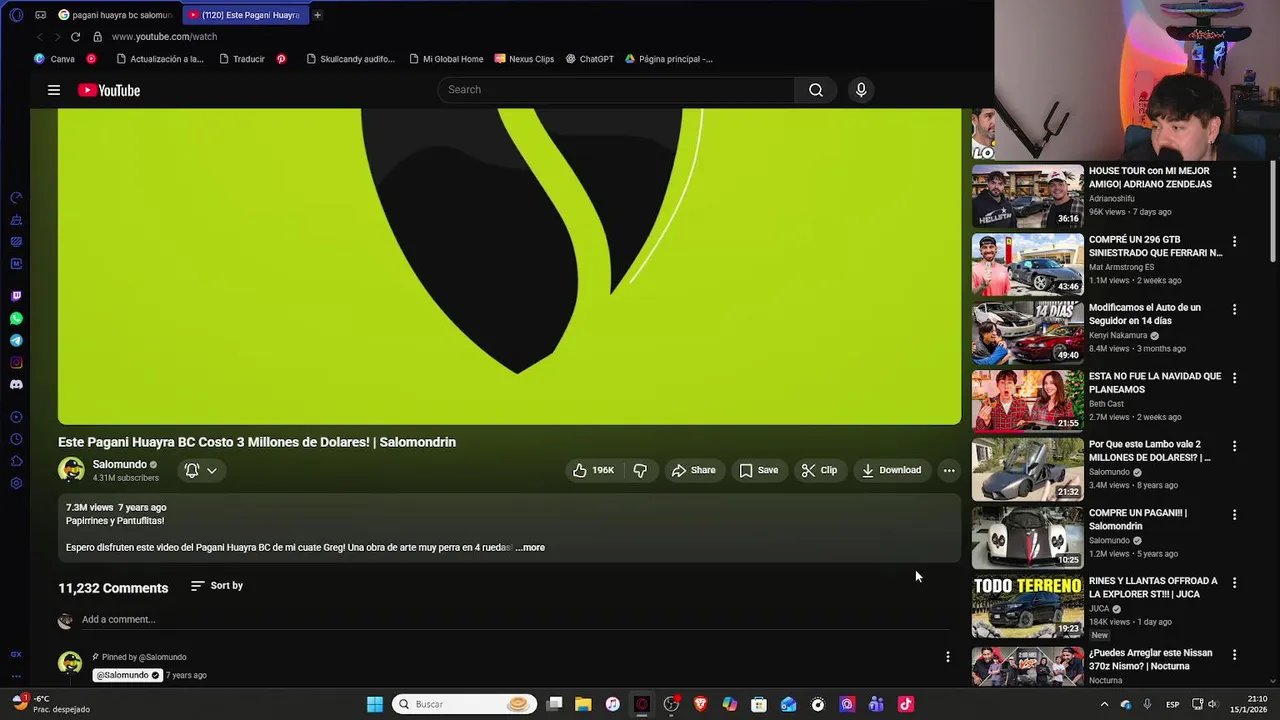The image size is (1280, 720).
Task: Open Instagram in the Opera sidebar
Action: coord(16,363)
